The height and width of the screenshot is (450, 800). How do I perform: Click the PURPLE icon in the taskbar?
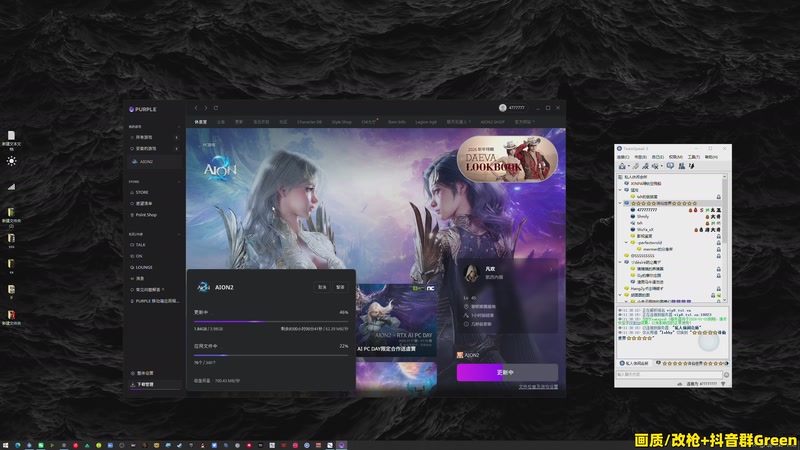(341, 445)
